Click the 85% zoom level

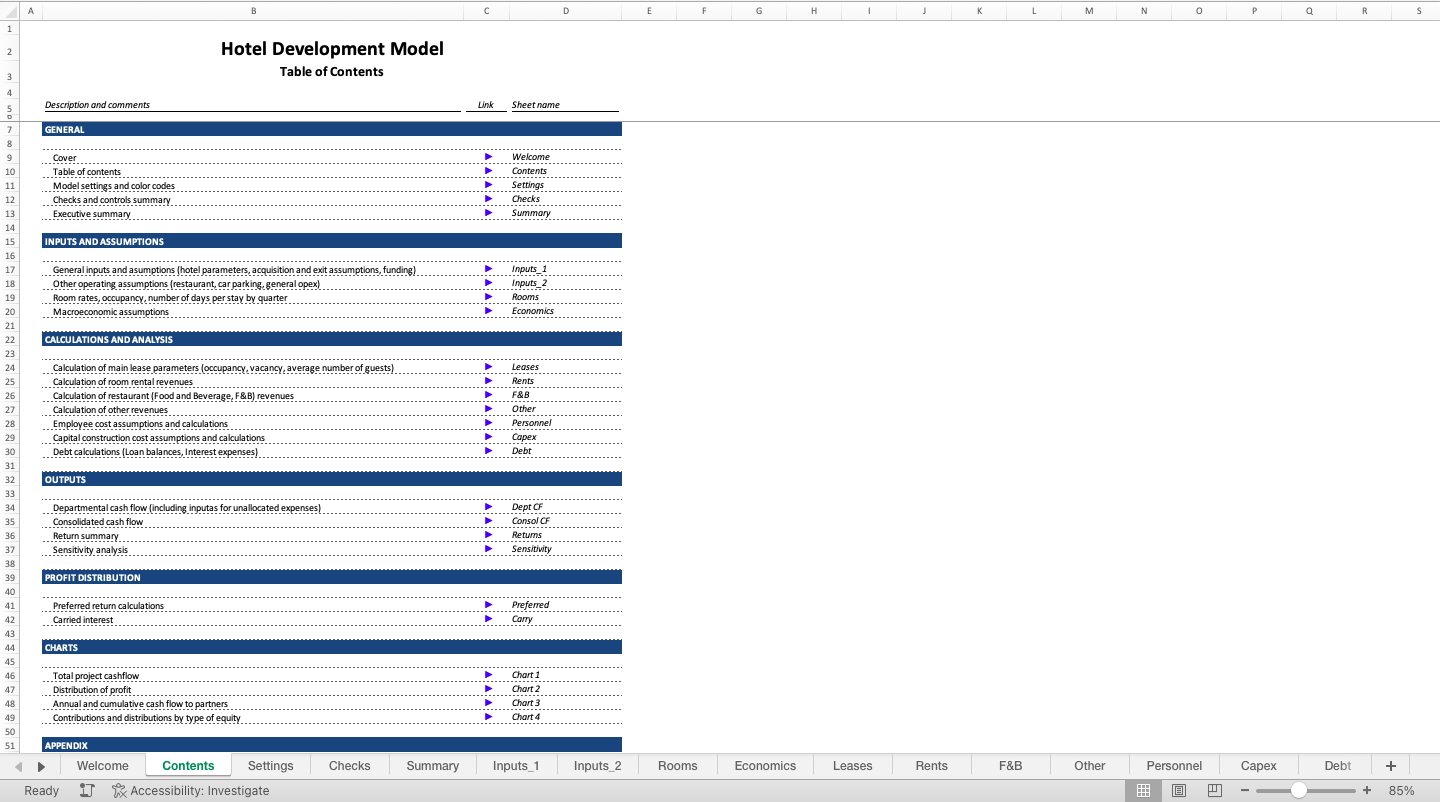point(1402,790)
